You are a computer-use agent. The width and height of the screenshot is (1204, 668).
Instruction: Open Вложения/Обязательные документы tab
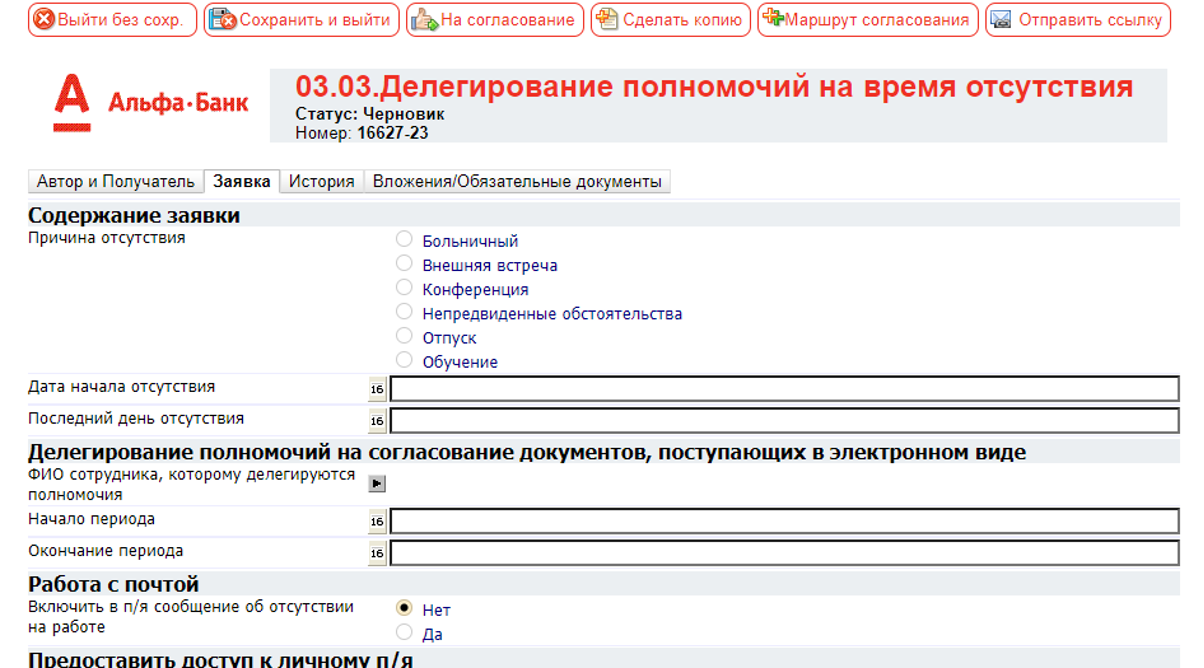point(517,182)
